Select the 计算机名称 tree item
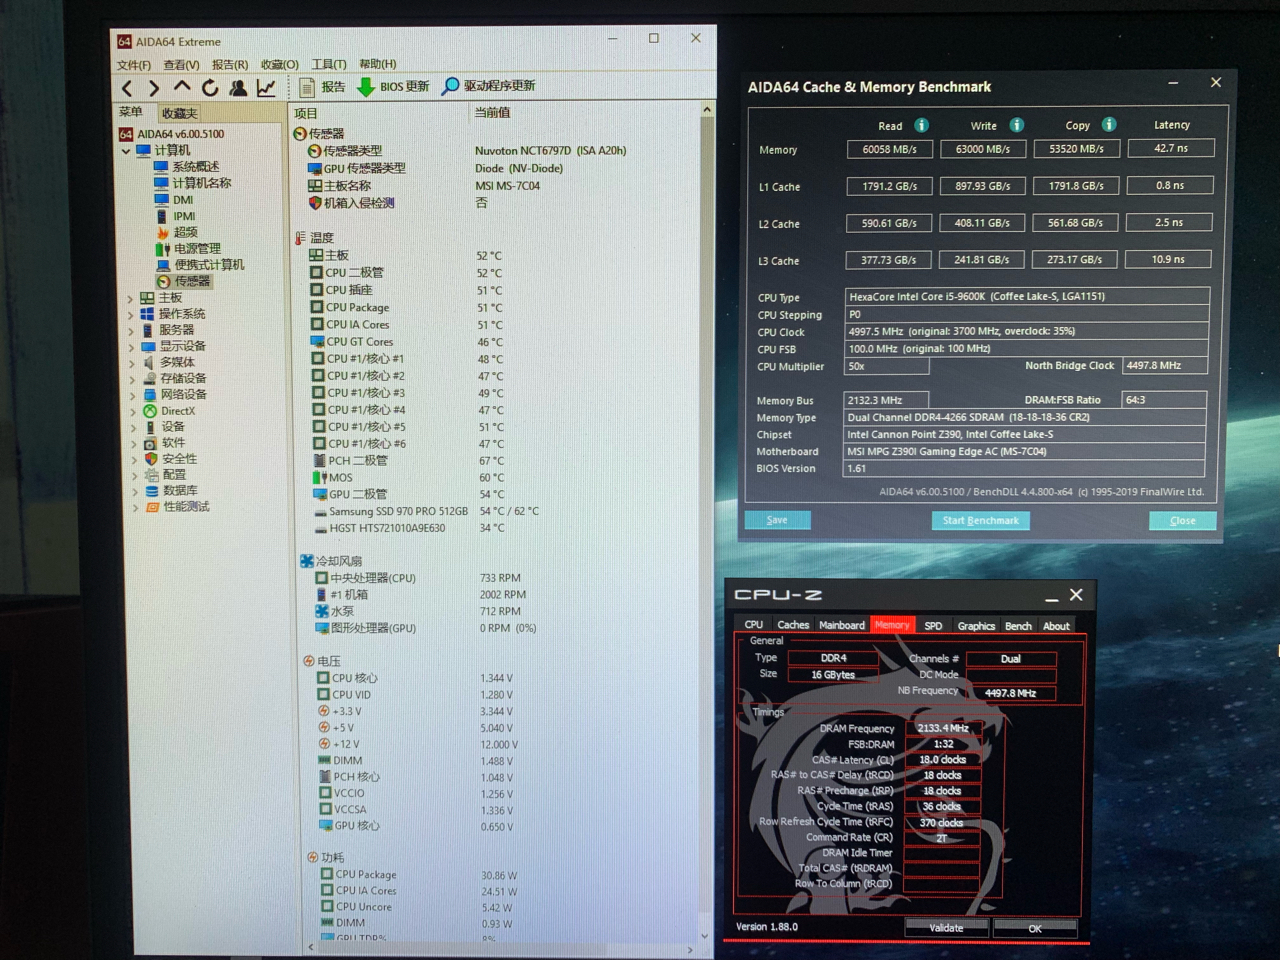The height and width of the screenshot is (960, 1280). click(x=192, y=183)
